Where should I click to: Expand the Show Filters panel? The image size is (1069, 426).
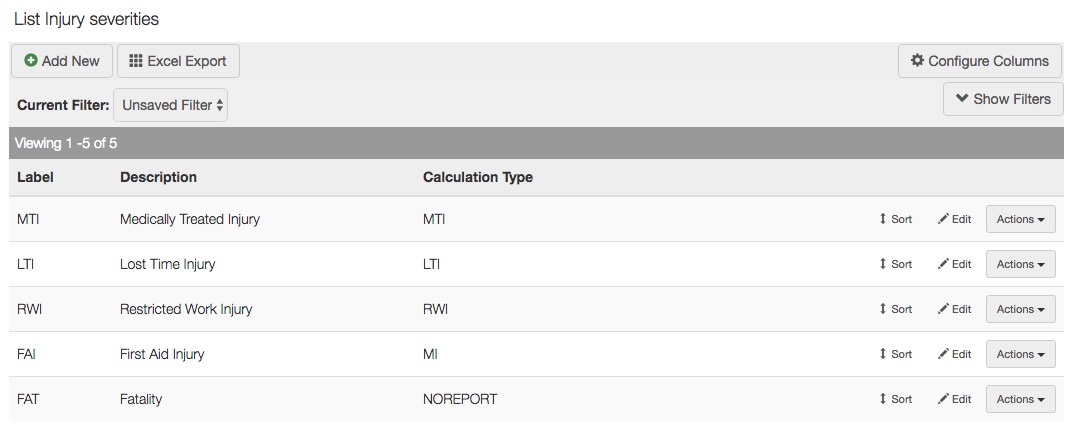[x=1003, y=99]
